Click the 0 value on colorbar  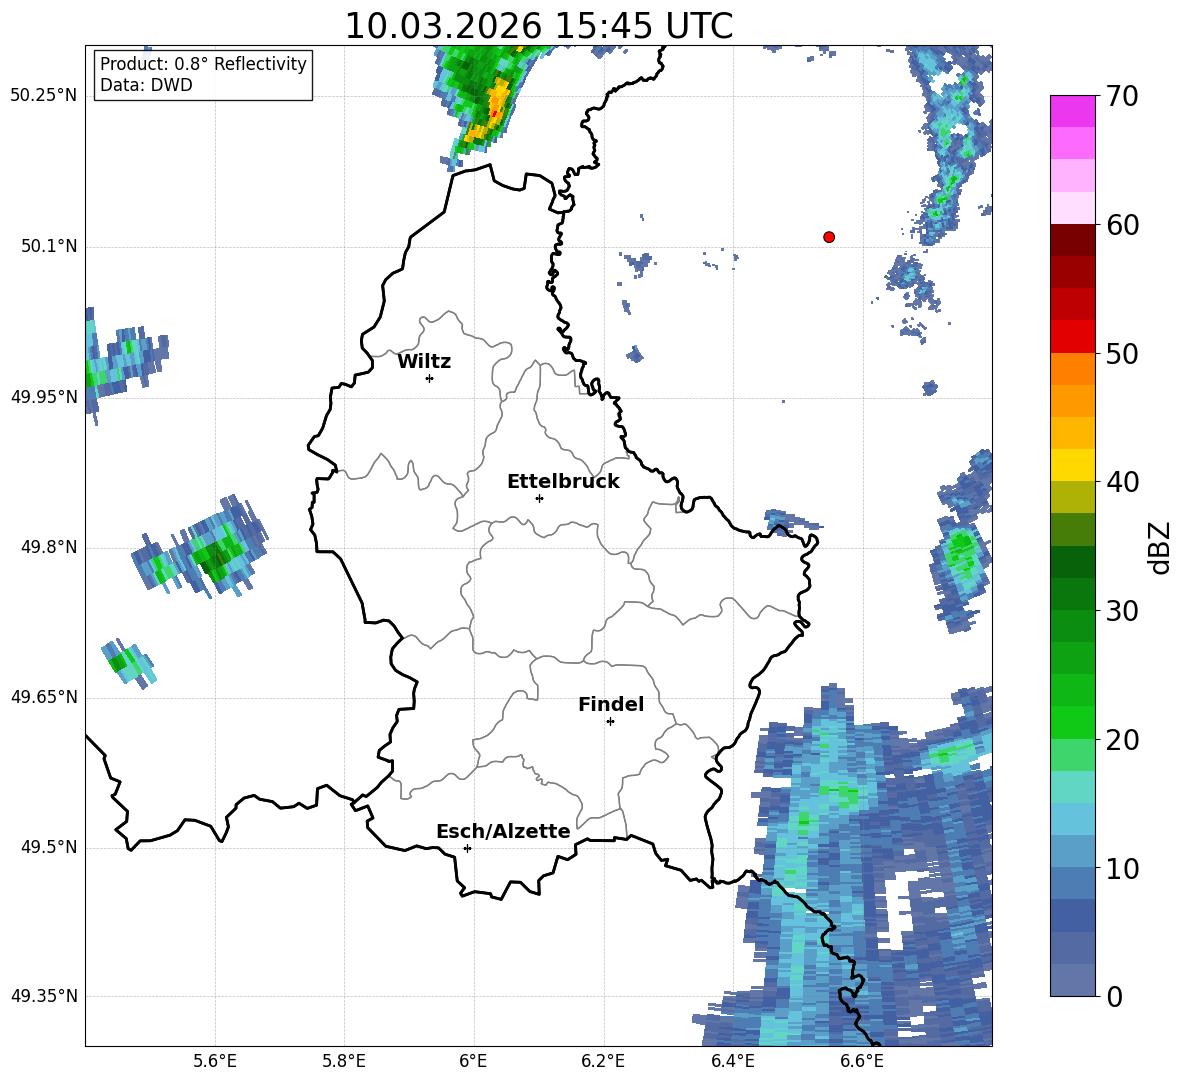click(1114, 997)
